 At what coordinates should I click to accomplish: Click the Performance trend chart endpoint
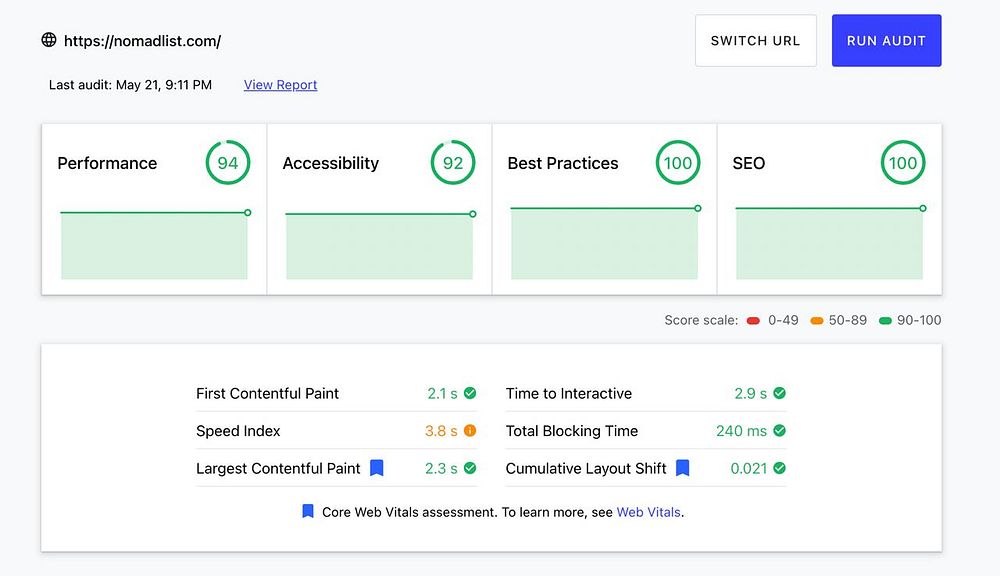247,212
